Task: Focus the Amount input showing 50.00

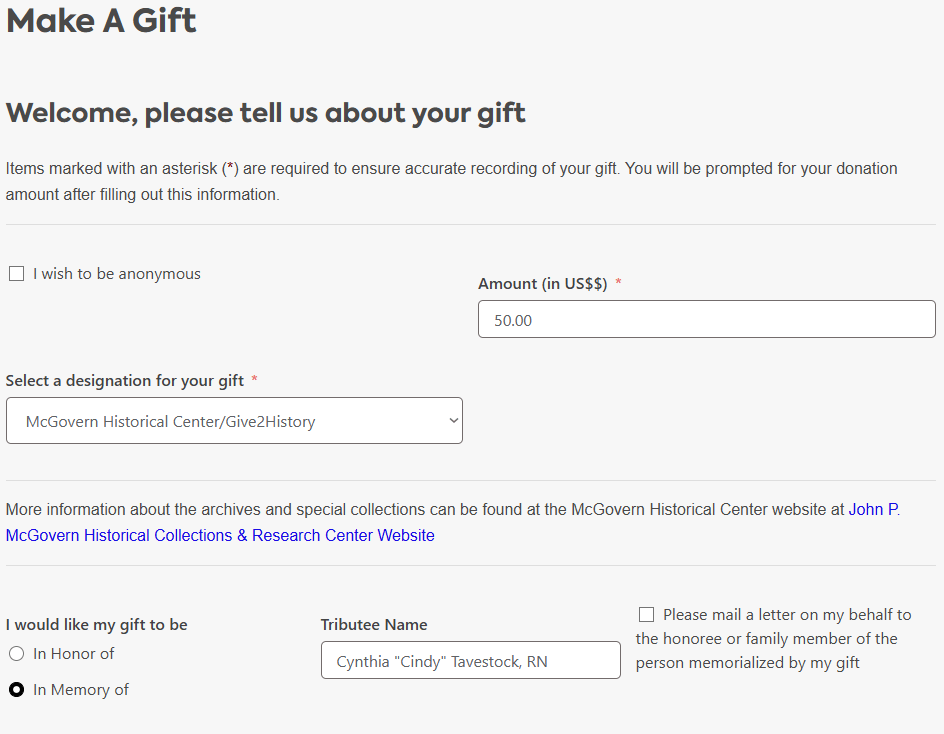Action: click(x=706, y=320)
